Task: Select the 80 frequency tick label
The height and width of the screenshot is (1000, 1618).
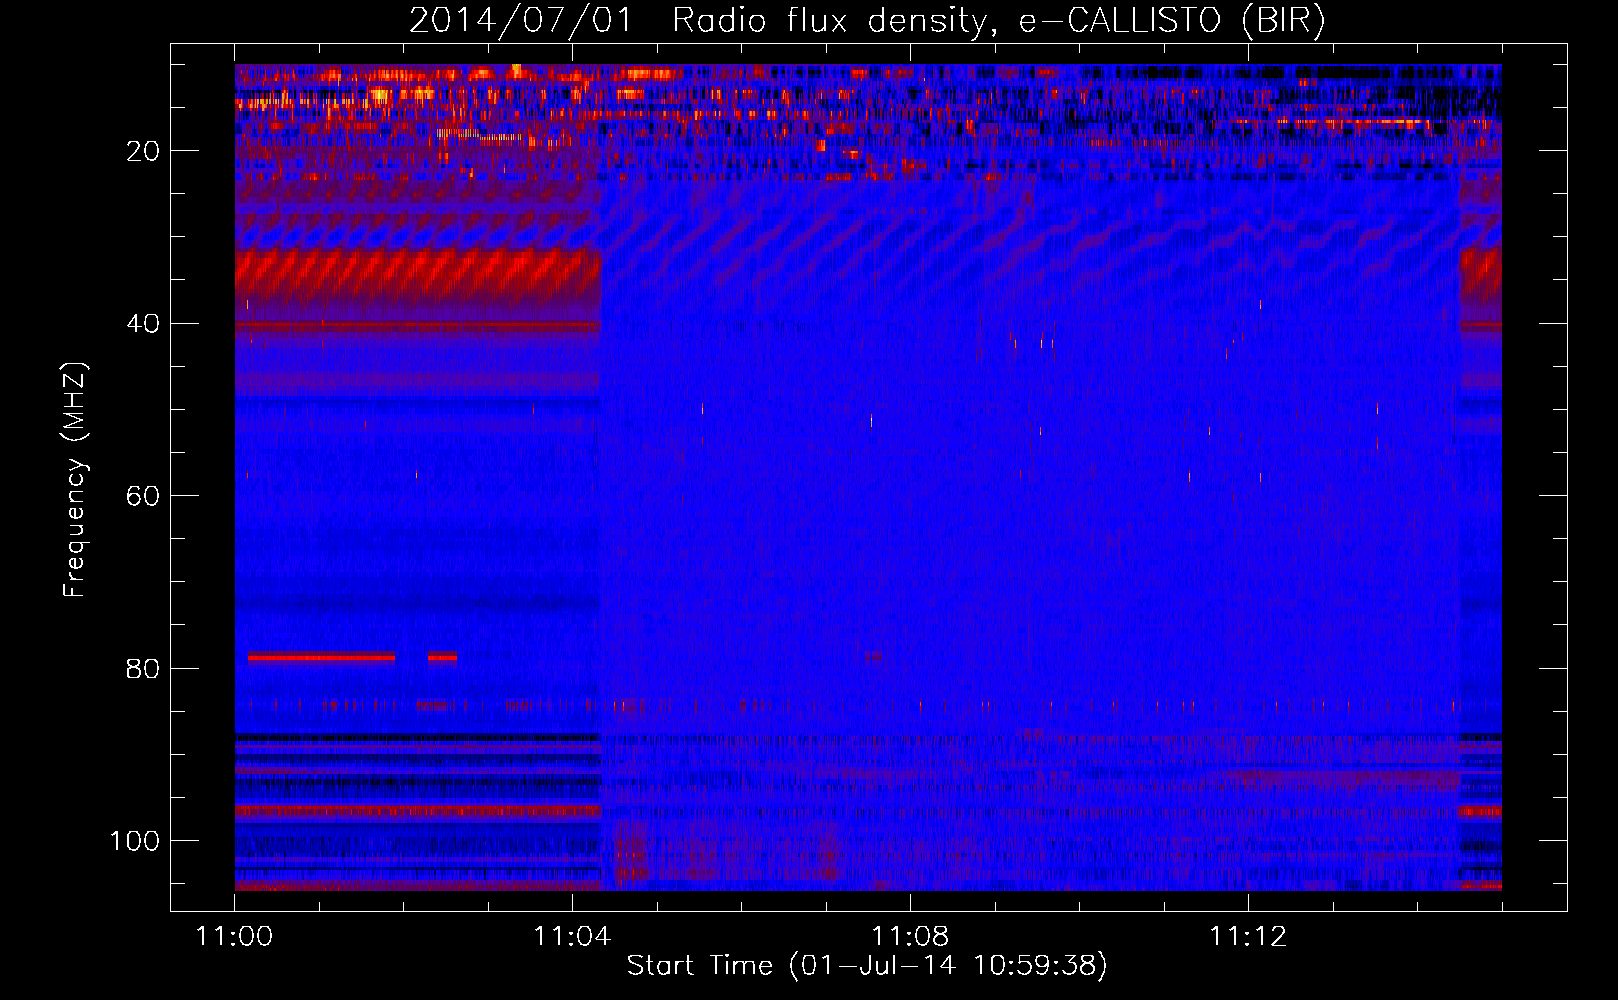Action: tap(144, 668)
